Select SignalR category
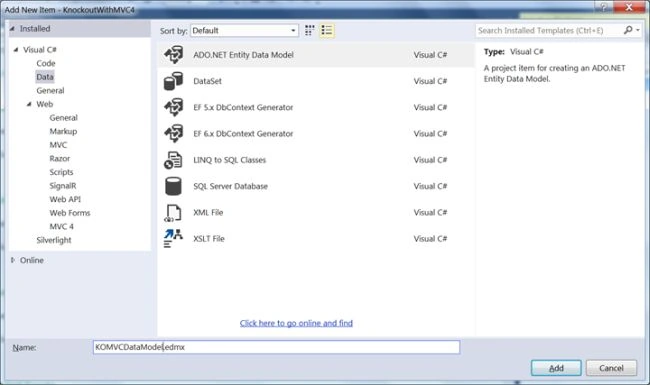The image size is (650, 385). (x=63, y=186)
